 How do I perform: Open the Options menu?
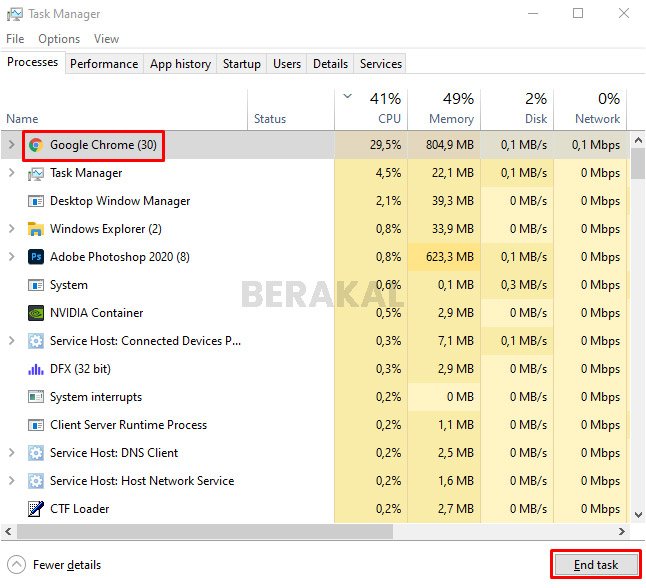coord(59,39)
